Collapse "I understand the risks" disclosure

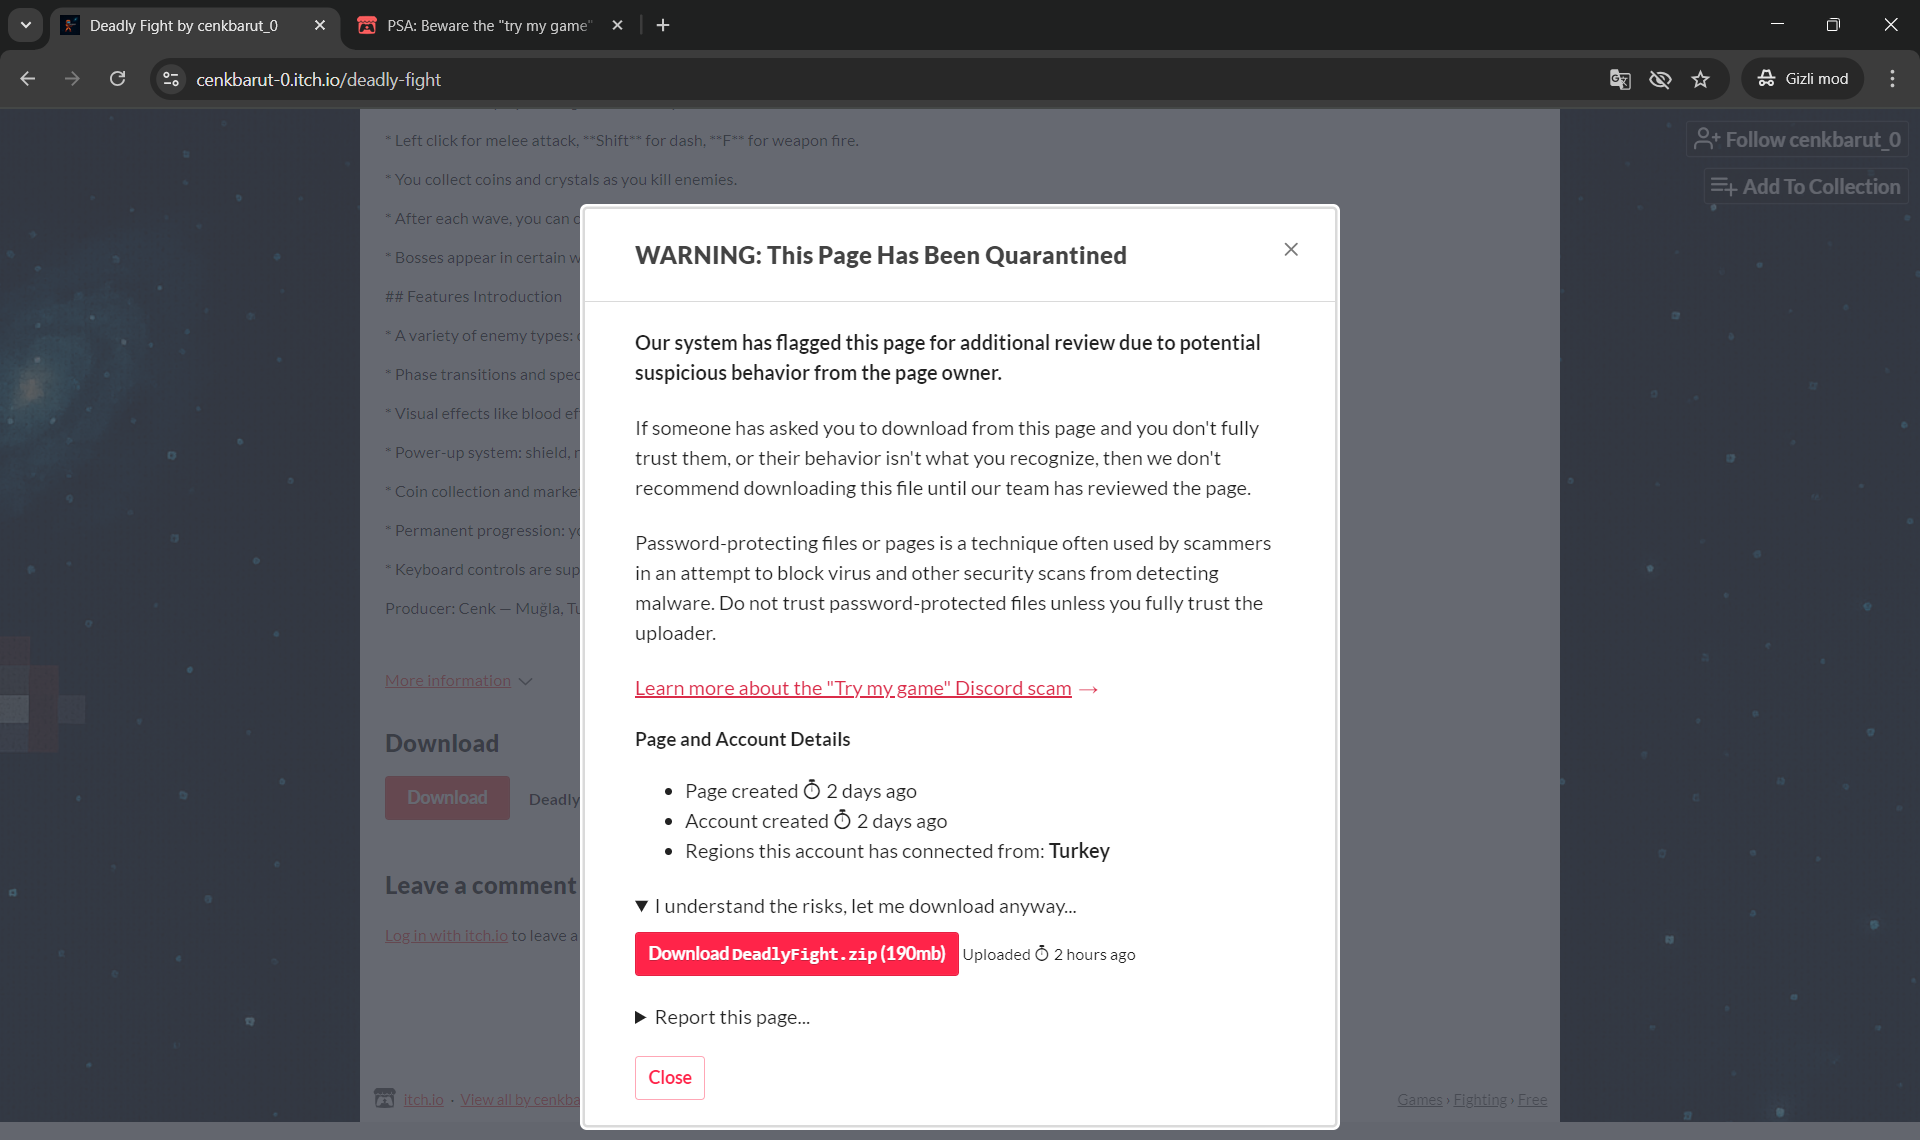tap(856, 906)
